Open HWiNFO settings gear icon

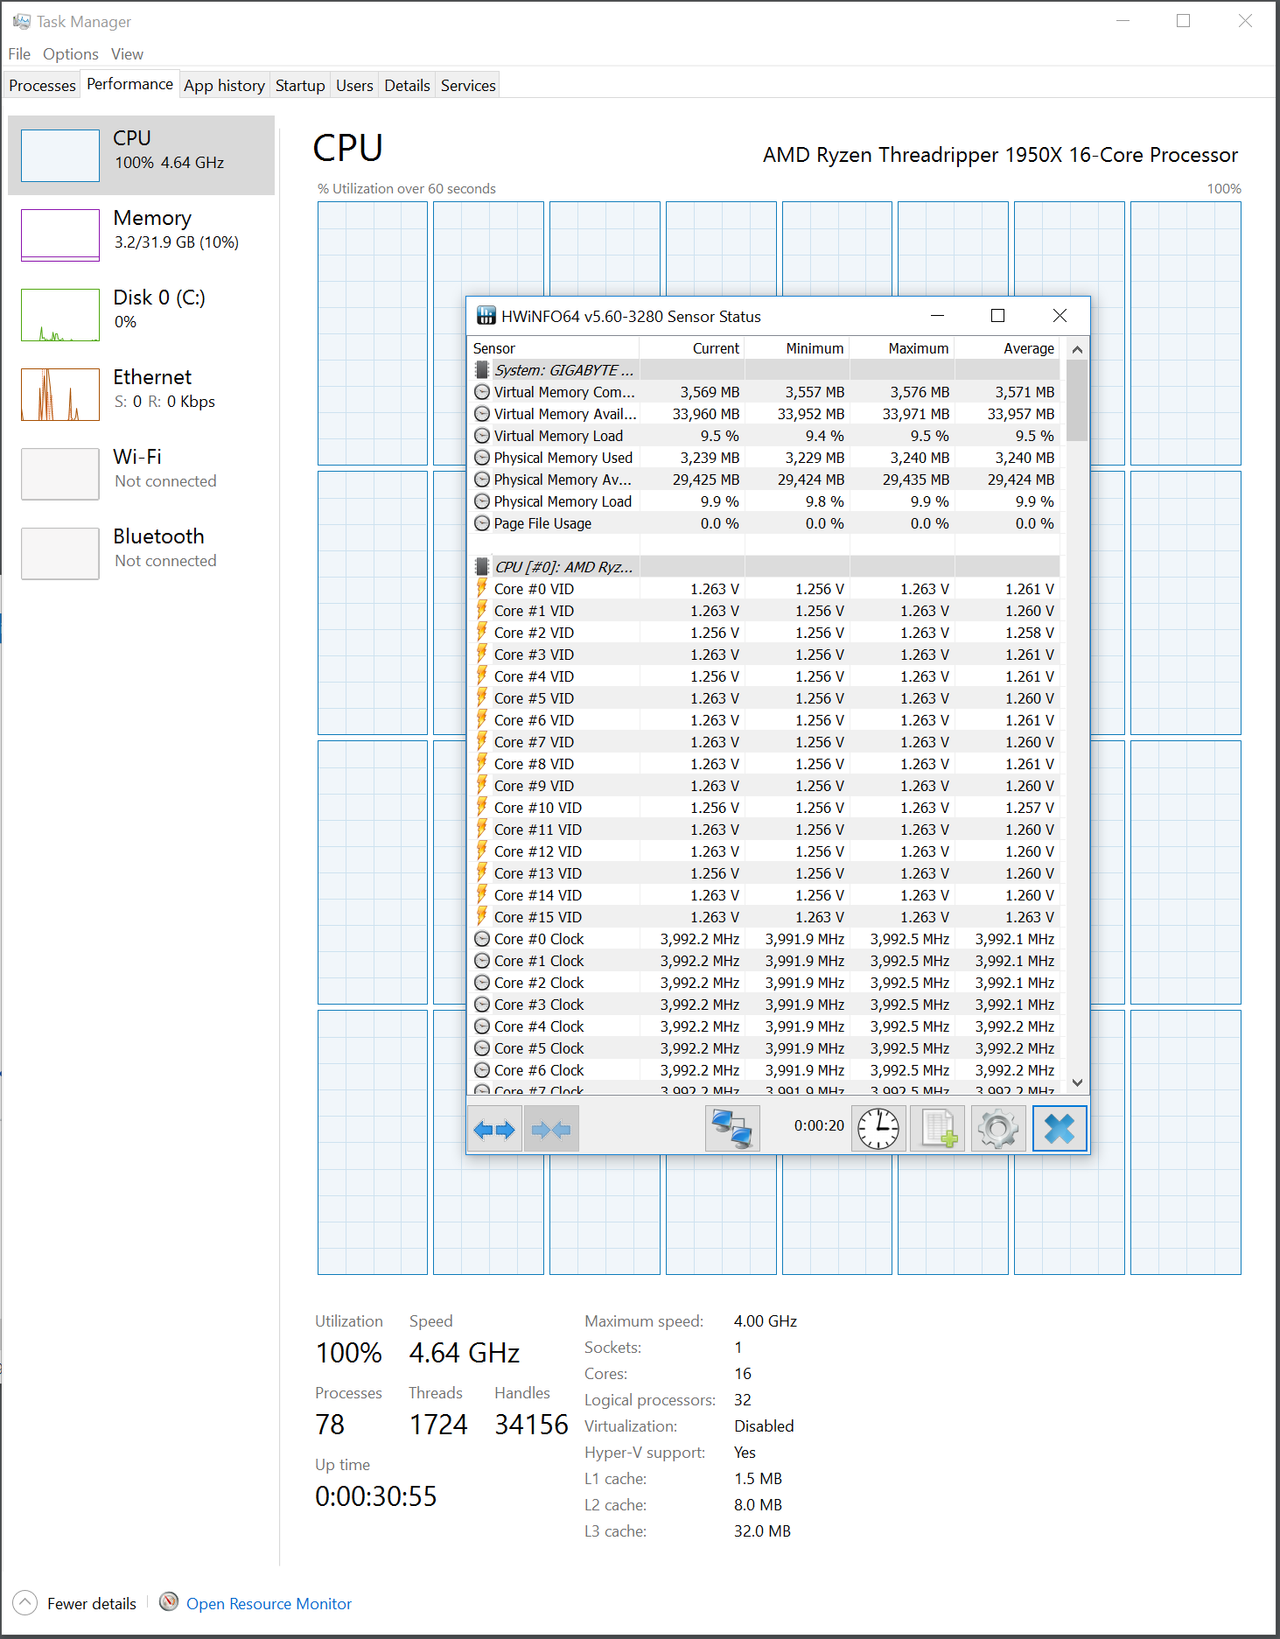(x=997, y=1129)
